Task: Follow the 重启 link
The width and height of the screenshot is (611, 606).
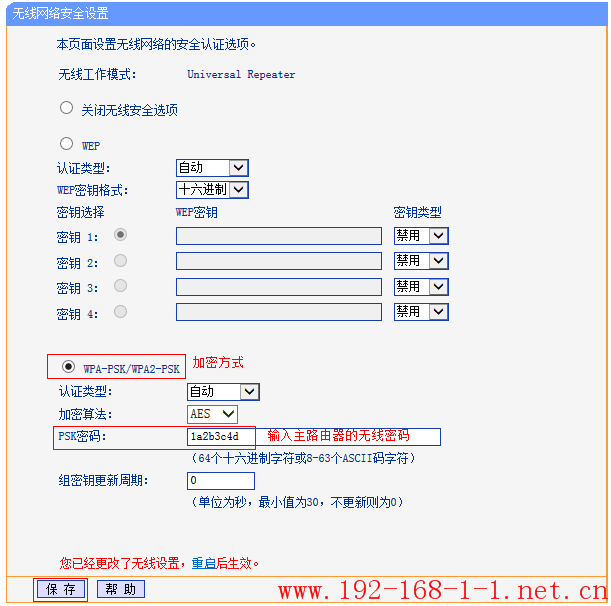Action: (204, 564)
